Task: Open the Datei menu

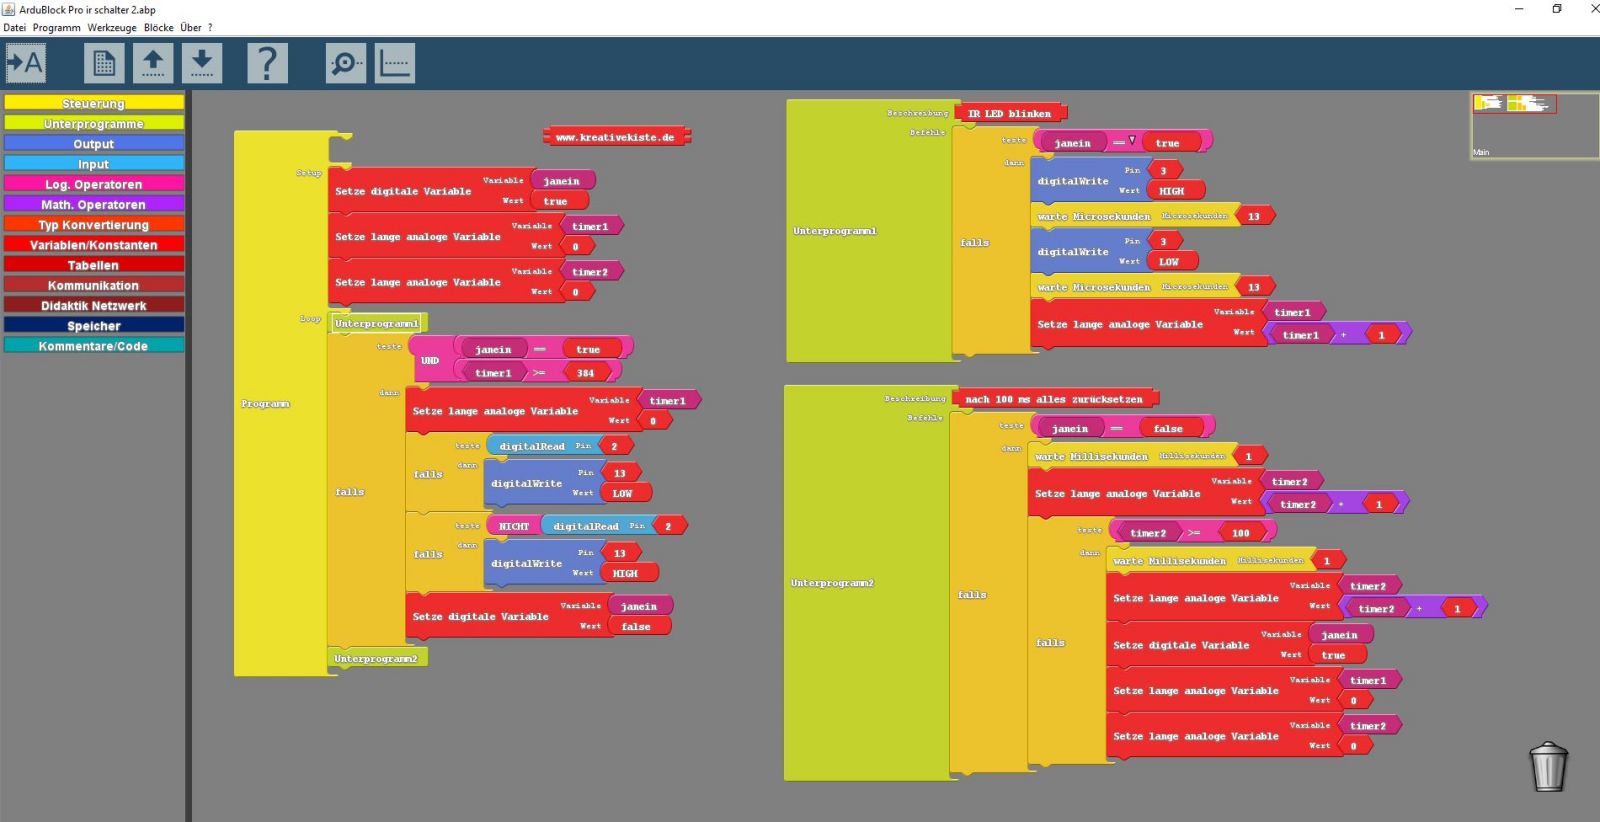Action: (x=14, y=27)
